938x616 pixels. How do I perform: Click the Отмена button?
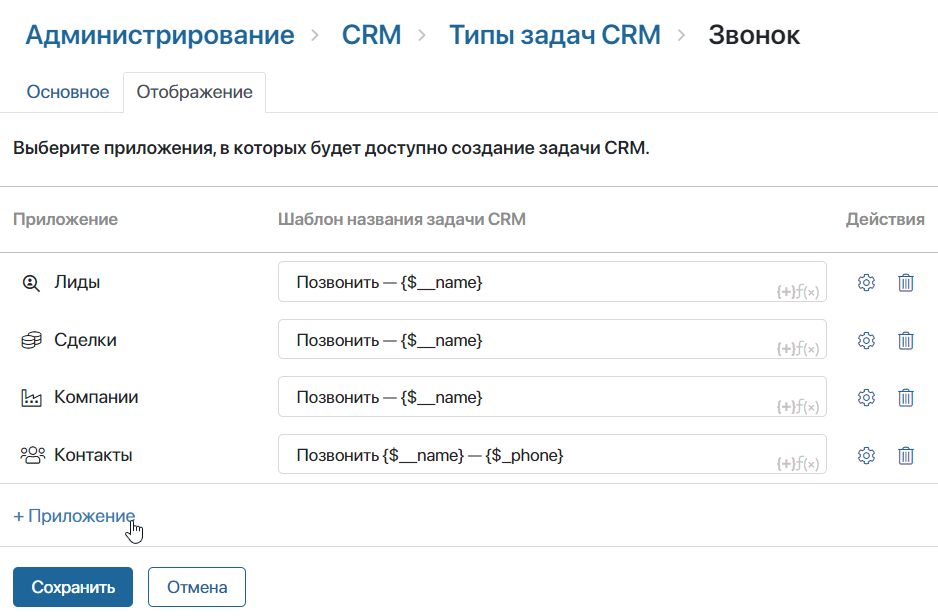[x=197, y=587]
